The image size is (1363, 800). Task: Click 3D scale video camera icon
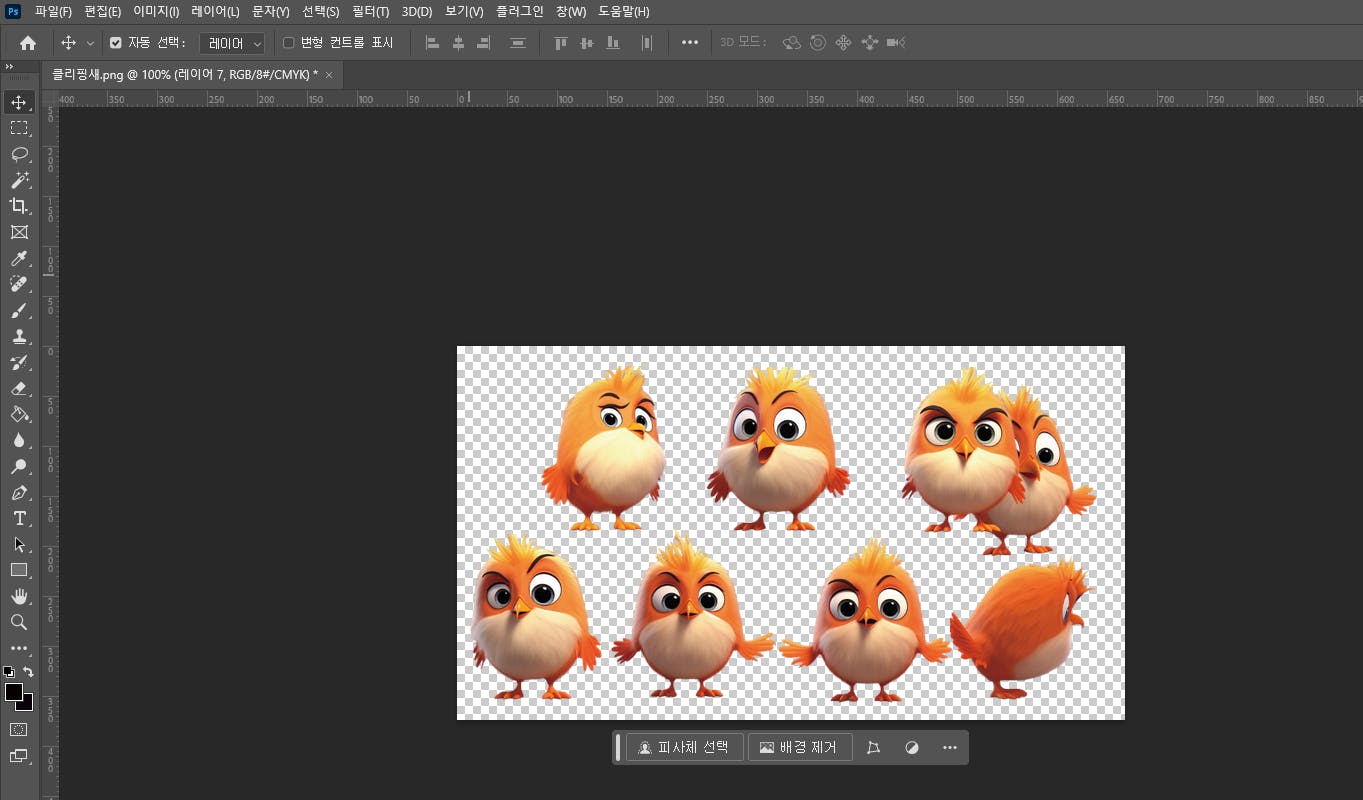[x=896, y=43]
